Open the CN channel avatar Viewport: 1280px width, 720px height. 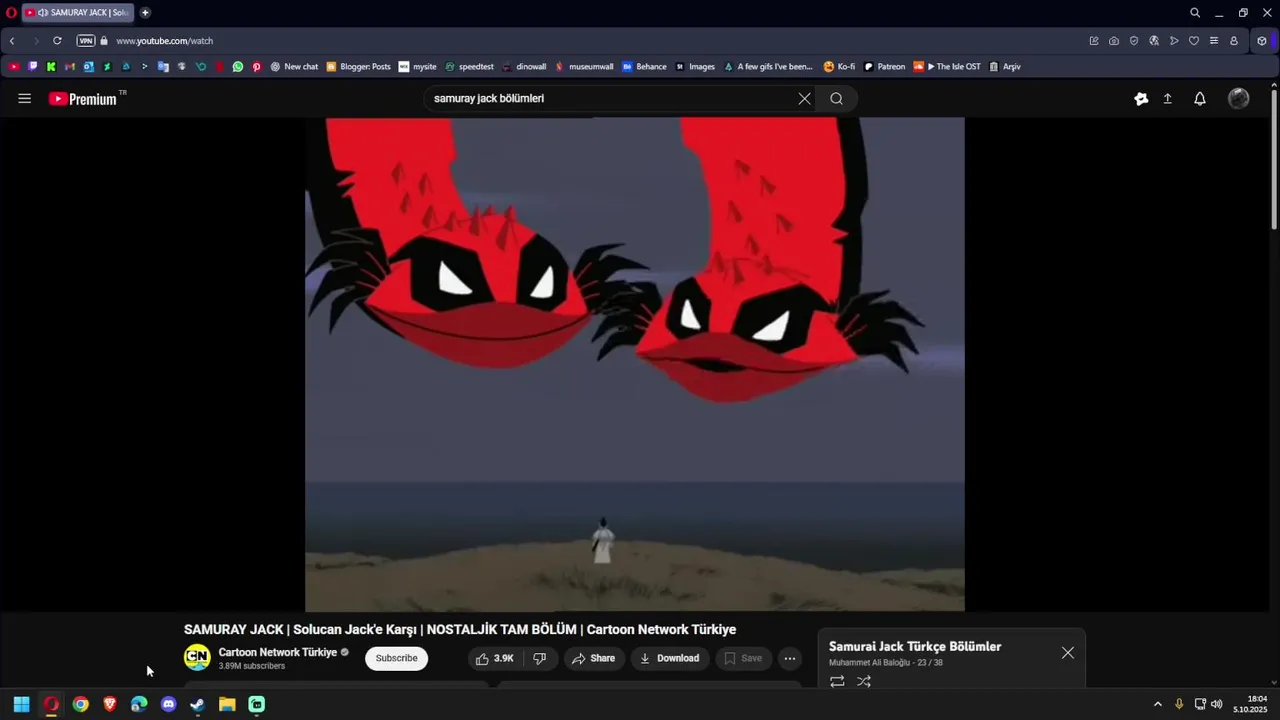197,657
